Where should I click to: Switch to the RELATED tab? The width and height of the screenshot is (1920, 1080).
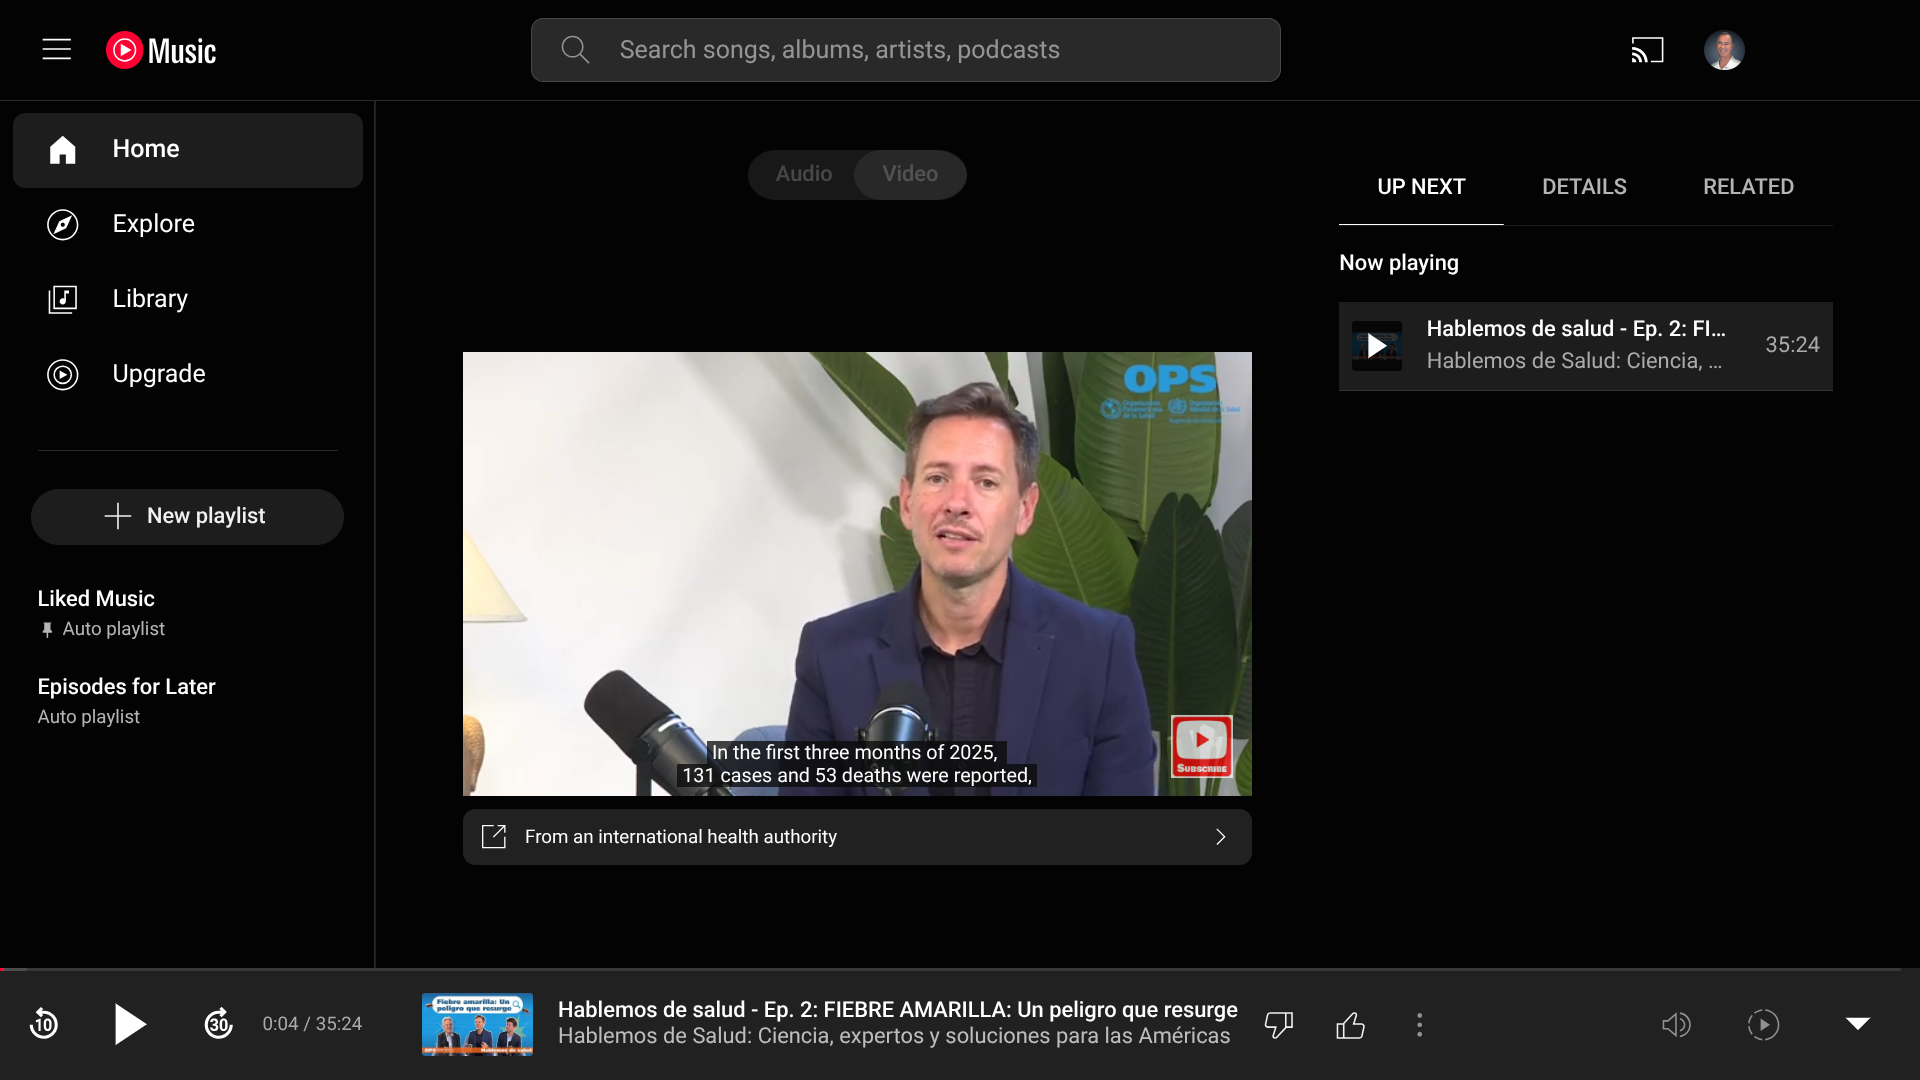pos(1748,187)
